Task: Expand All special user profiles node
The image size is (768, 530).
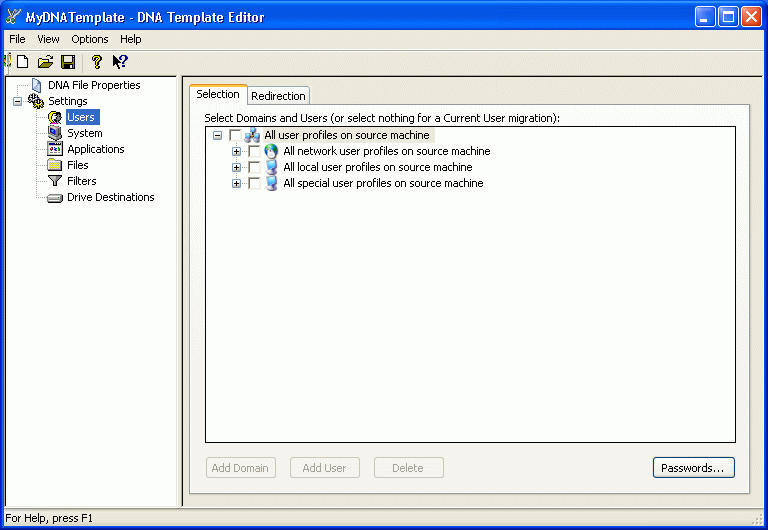Action: (237, 184)
